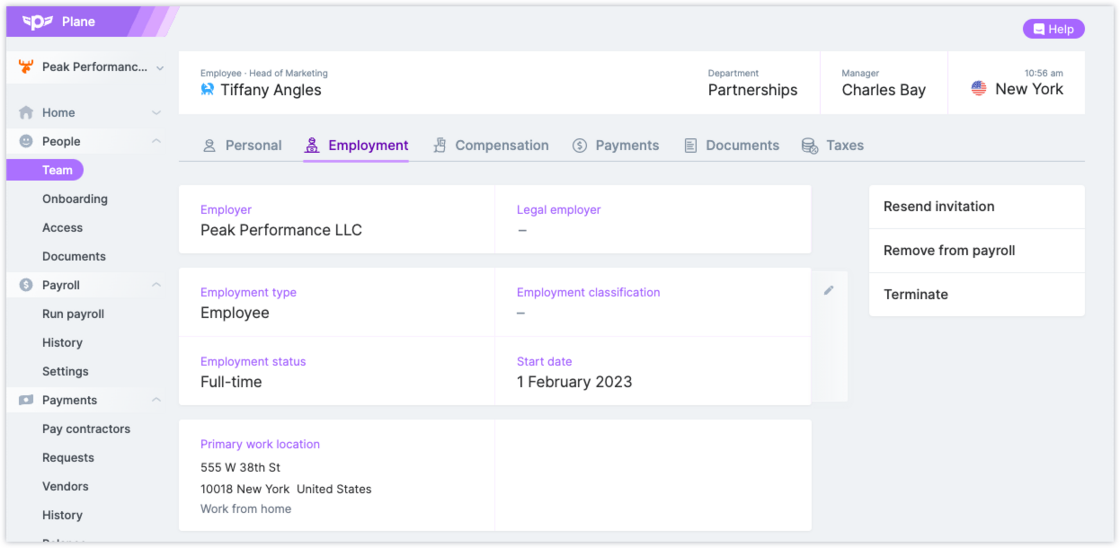
Task: Click the Terminate action
Action: pos(976,294)
